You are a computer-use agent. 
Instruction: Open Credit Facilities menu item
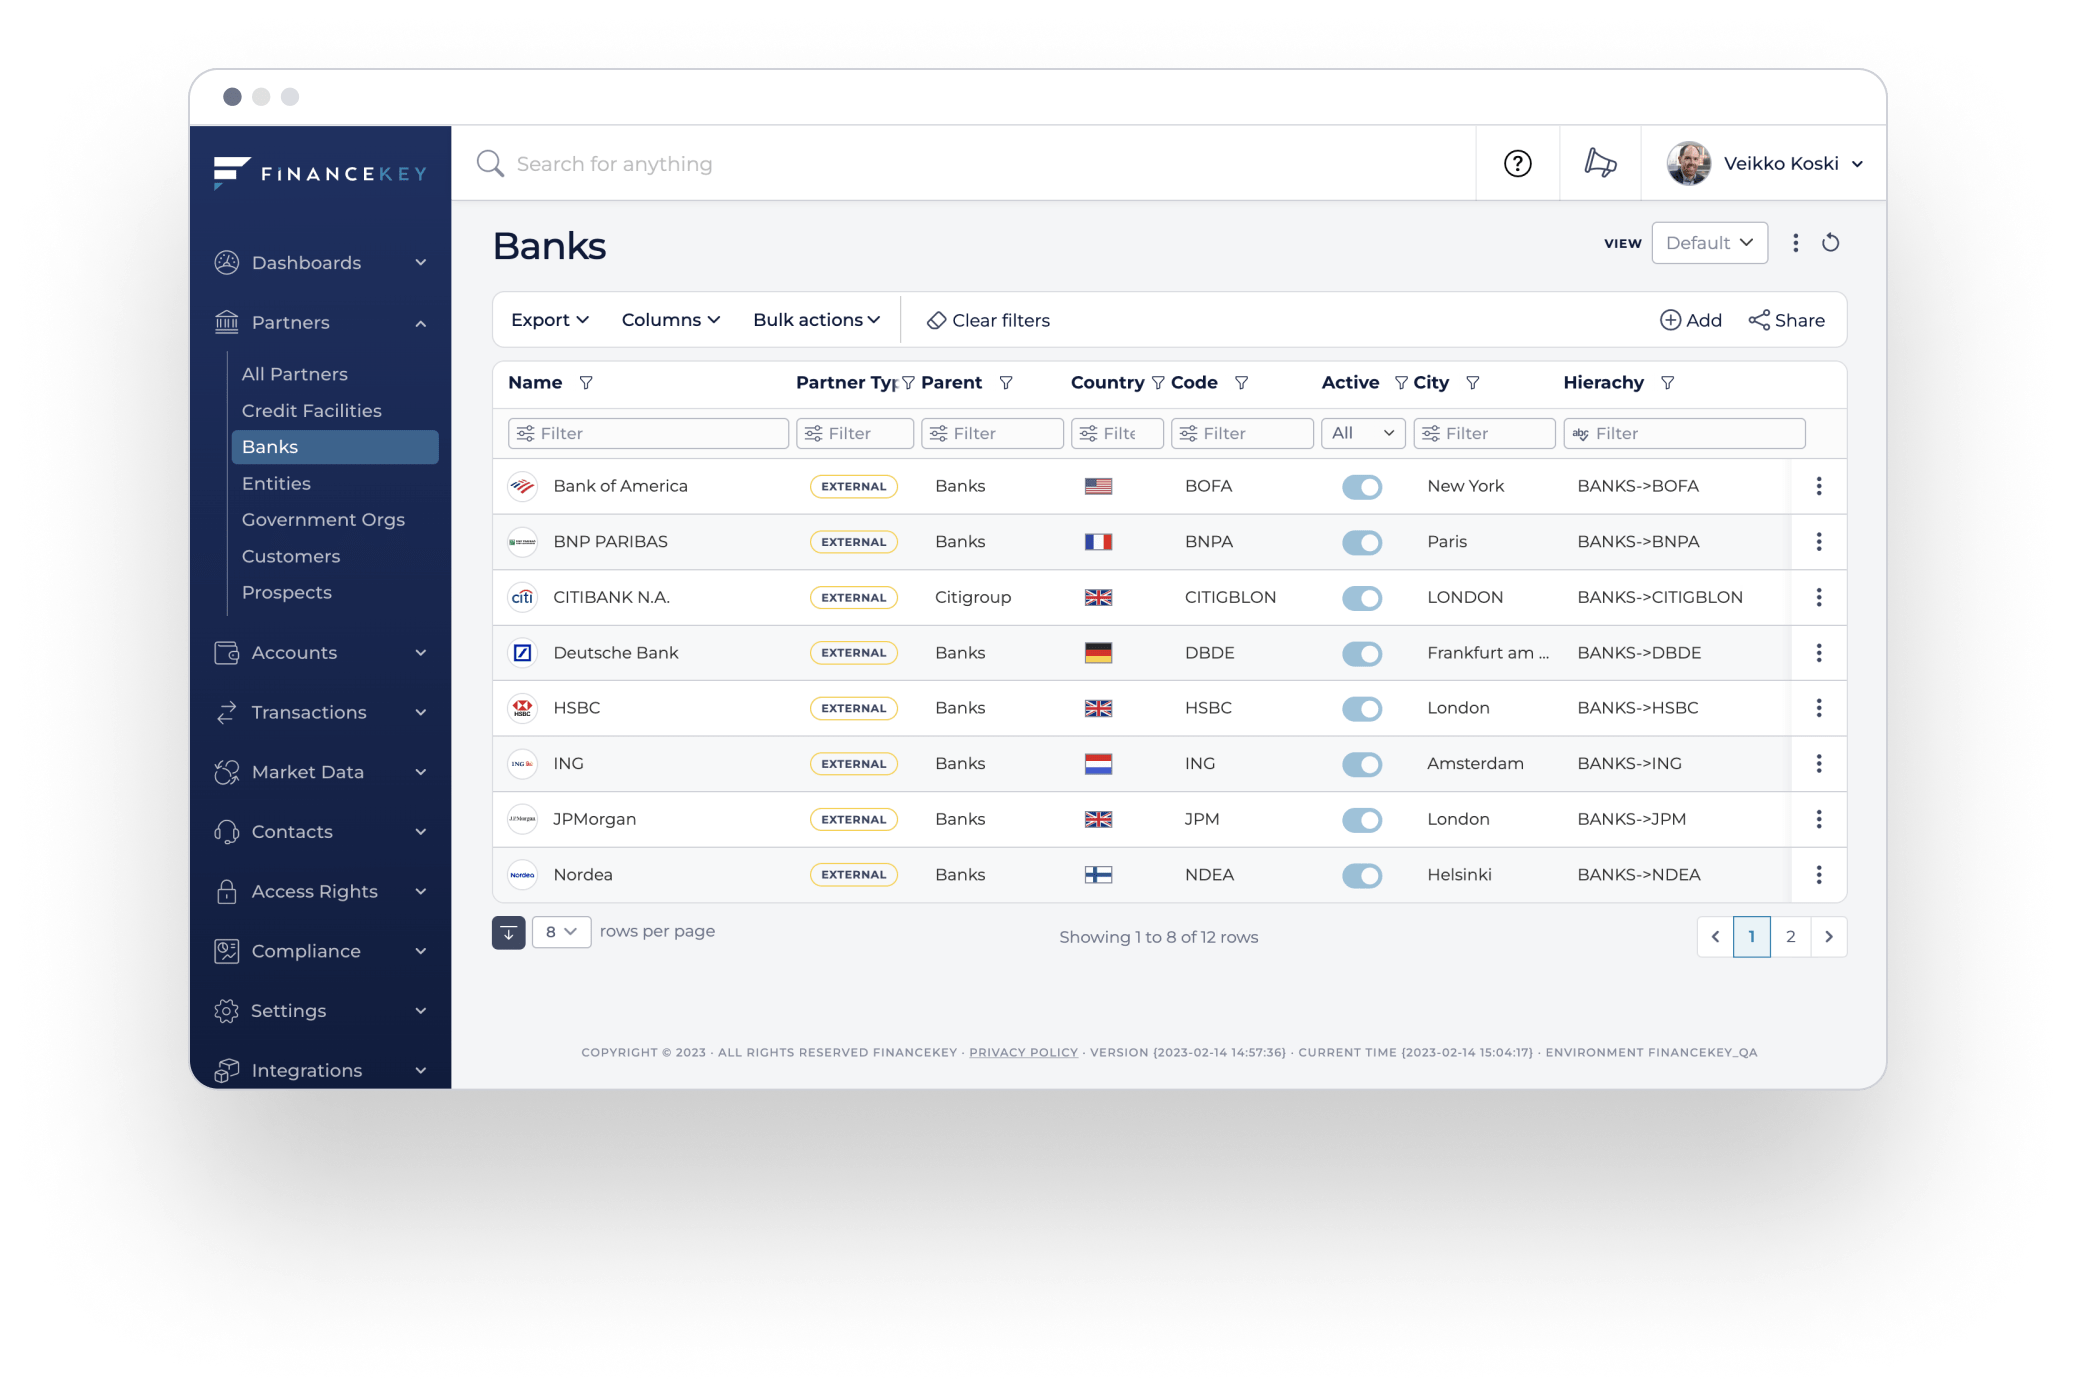pos(310,410)
